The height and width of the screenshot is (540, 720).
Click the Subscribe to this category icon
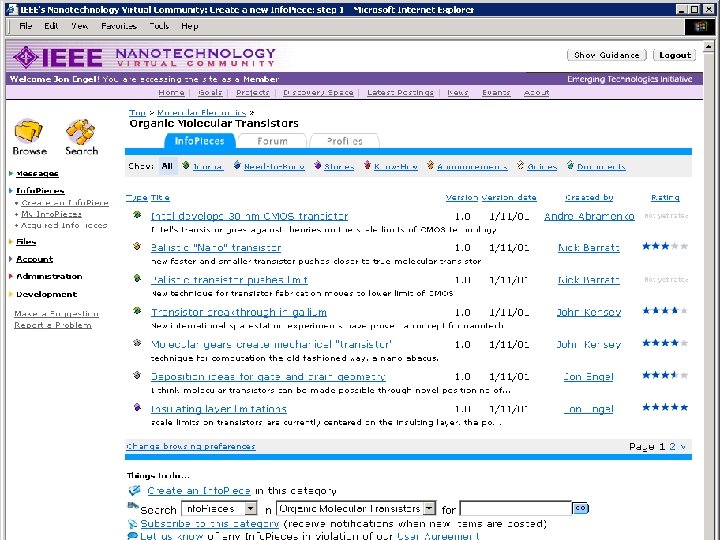132,523
